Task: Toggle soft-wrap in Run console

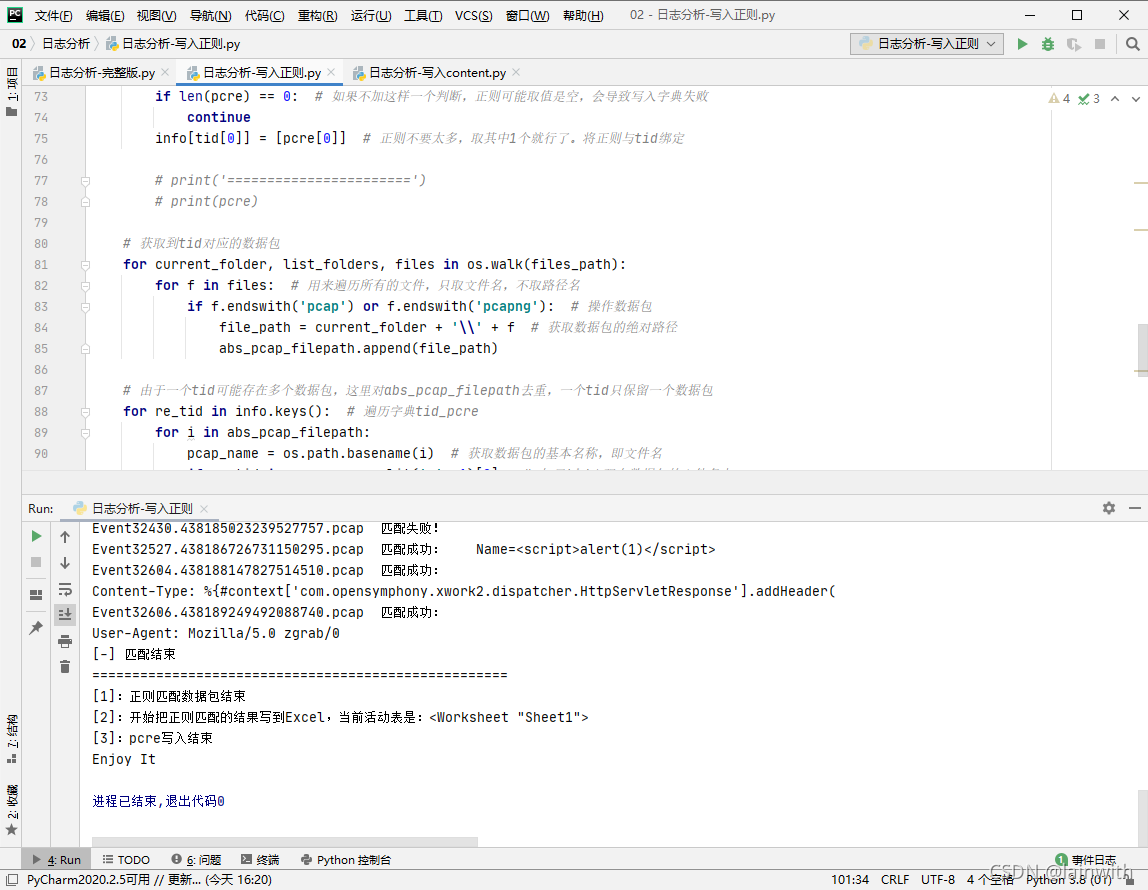Action: pyautogui.click(x=65, y=589)
